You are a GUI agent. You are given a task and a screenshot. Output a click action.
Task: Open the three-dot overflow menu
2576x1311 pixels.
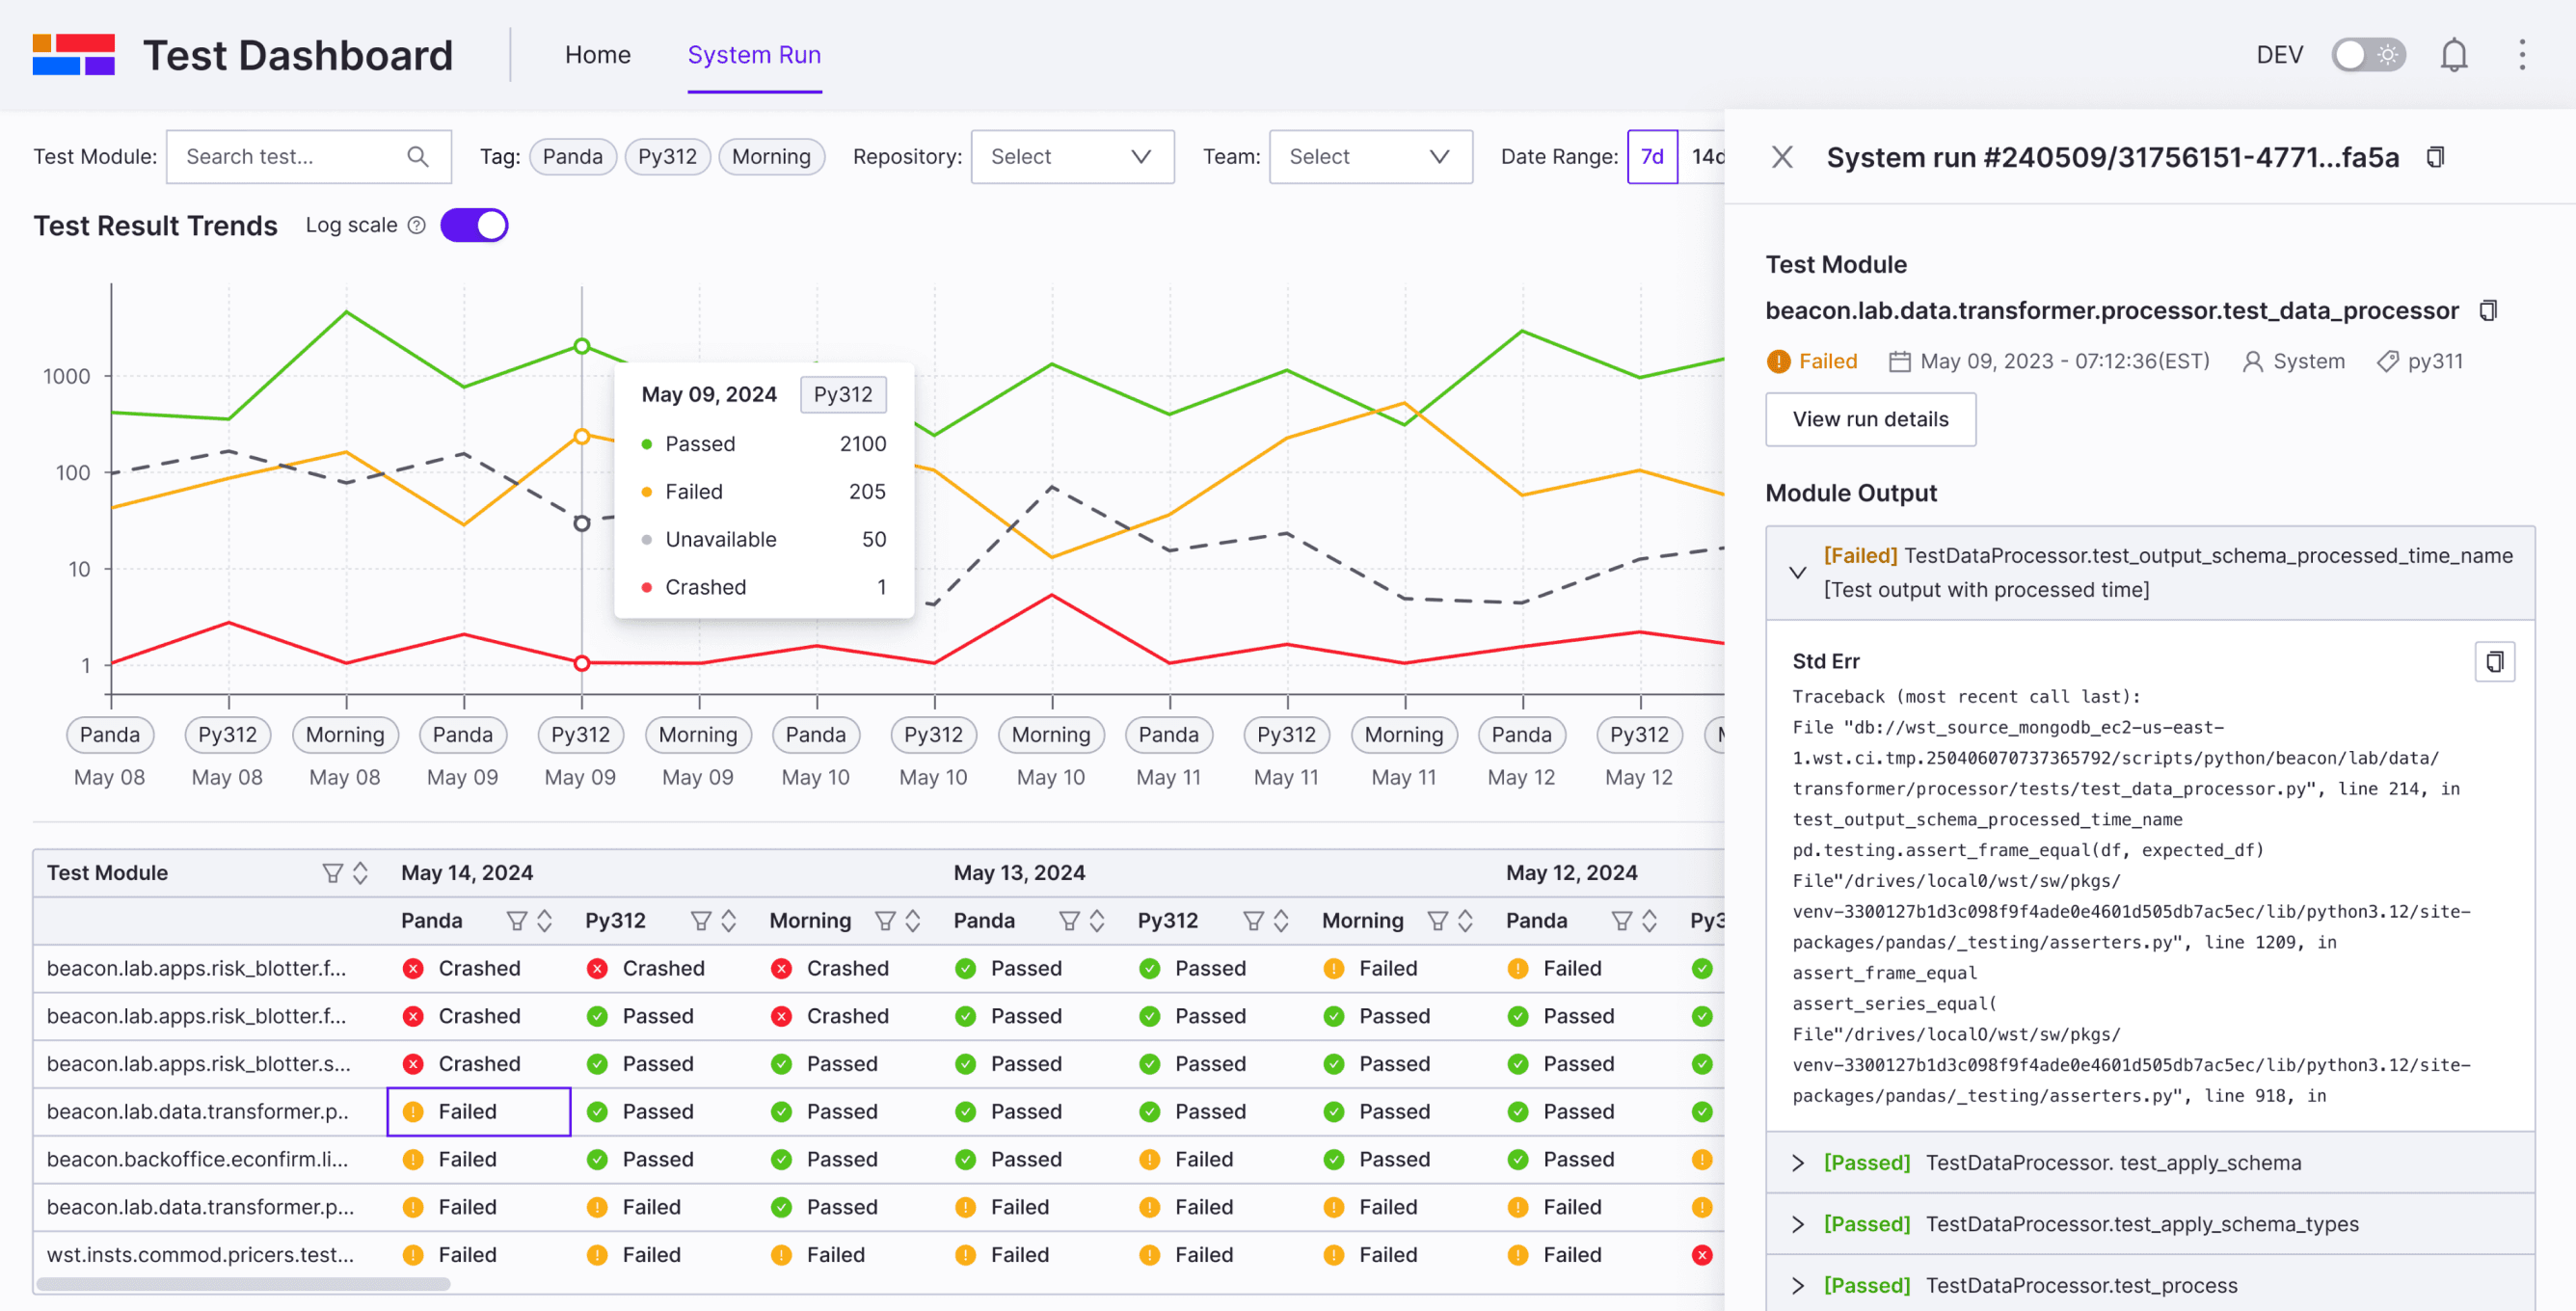coord(2521,55)
